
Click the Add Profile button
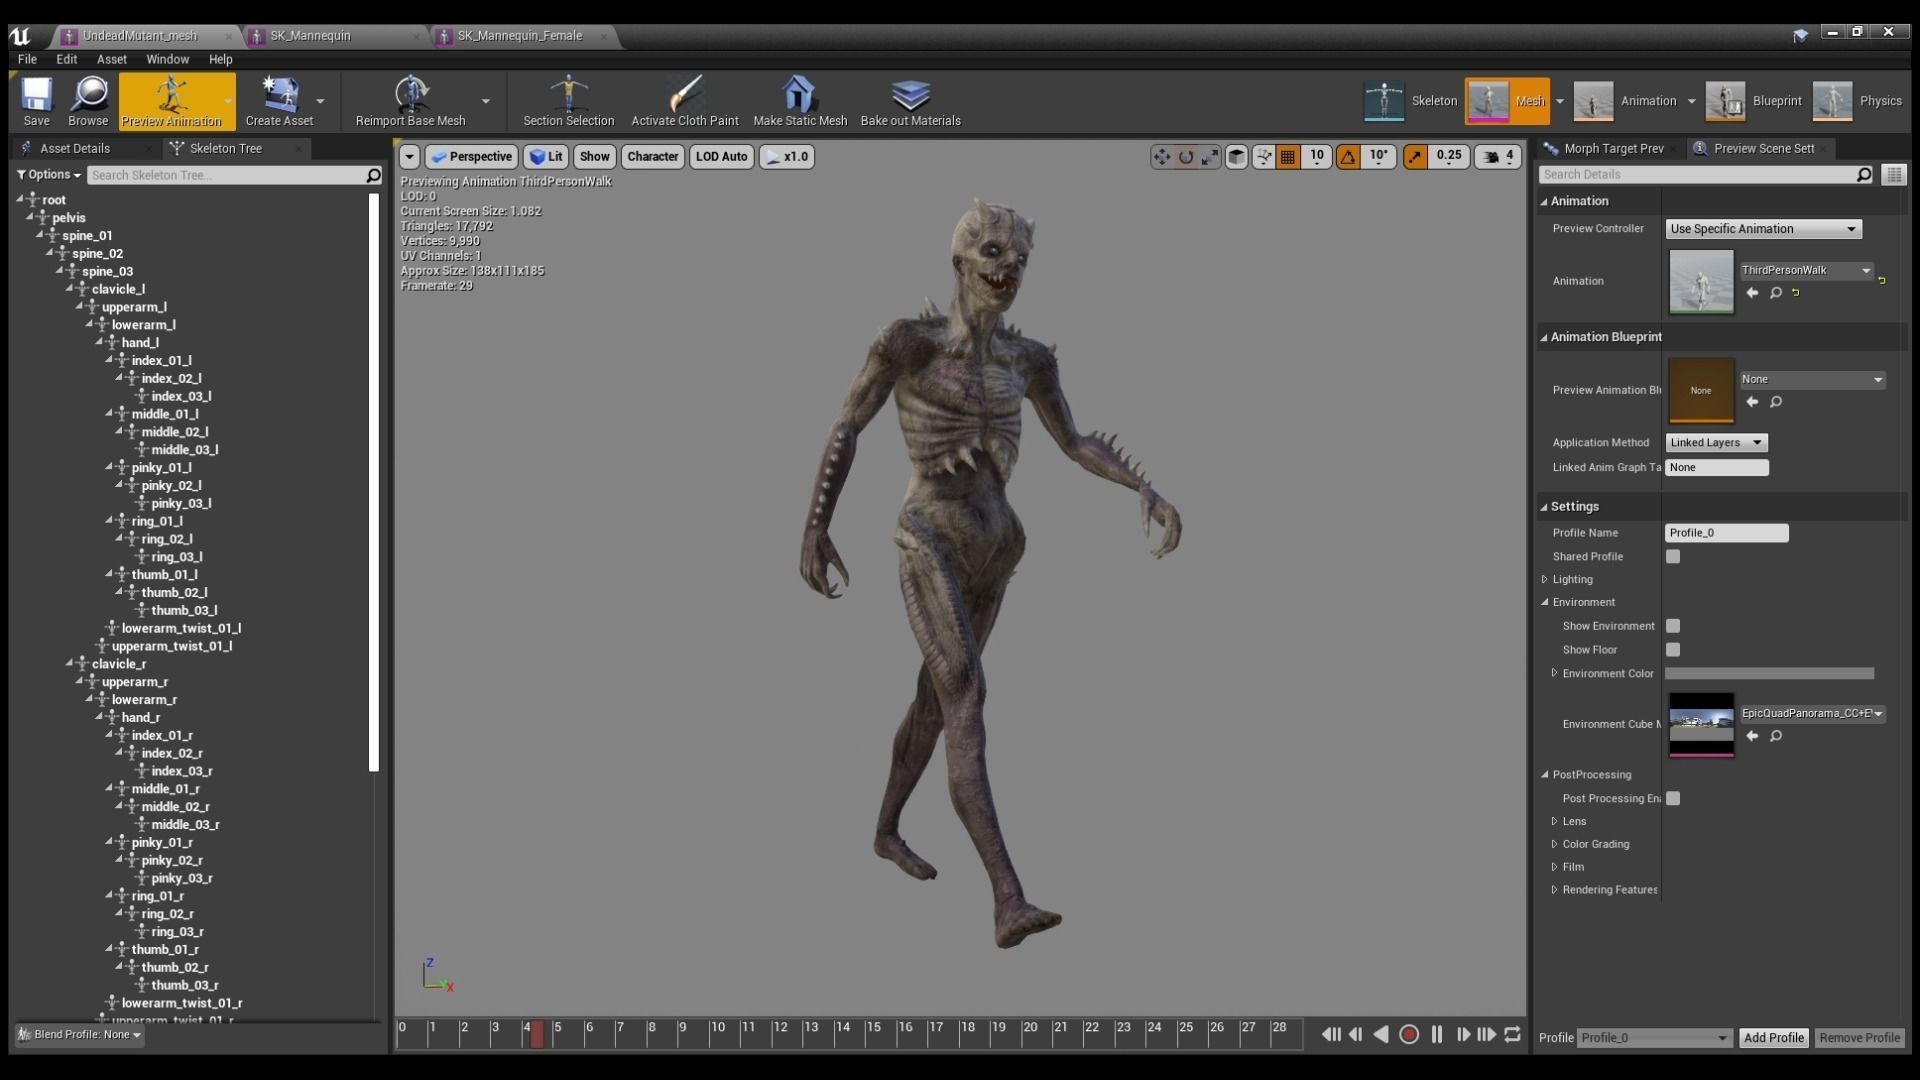pos(1773,1038)
